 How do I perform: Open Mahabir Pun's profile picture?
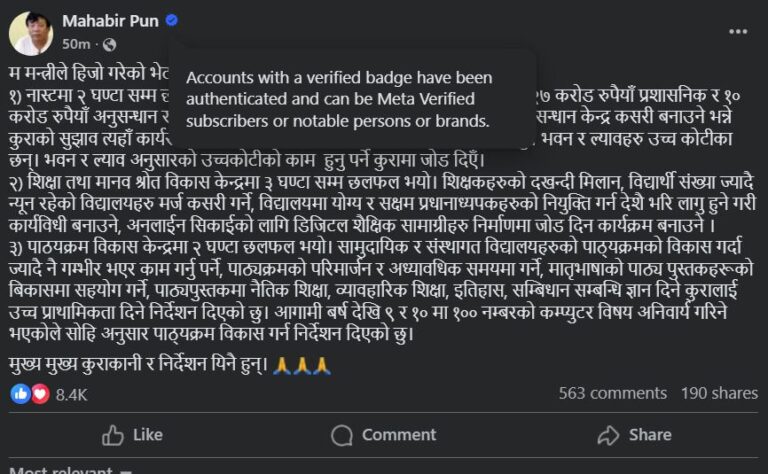pos(31,32)
